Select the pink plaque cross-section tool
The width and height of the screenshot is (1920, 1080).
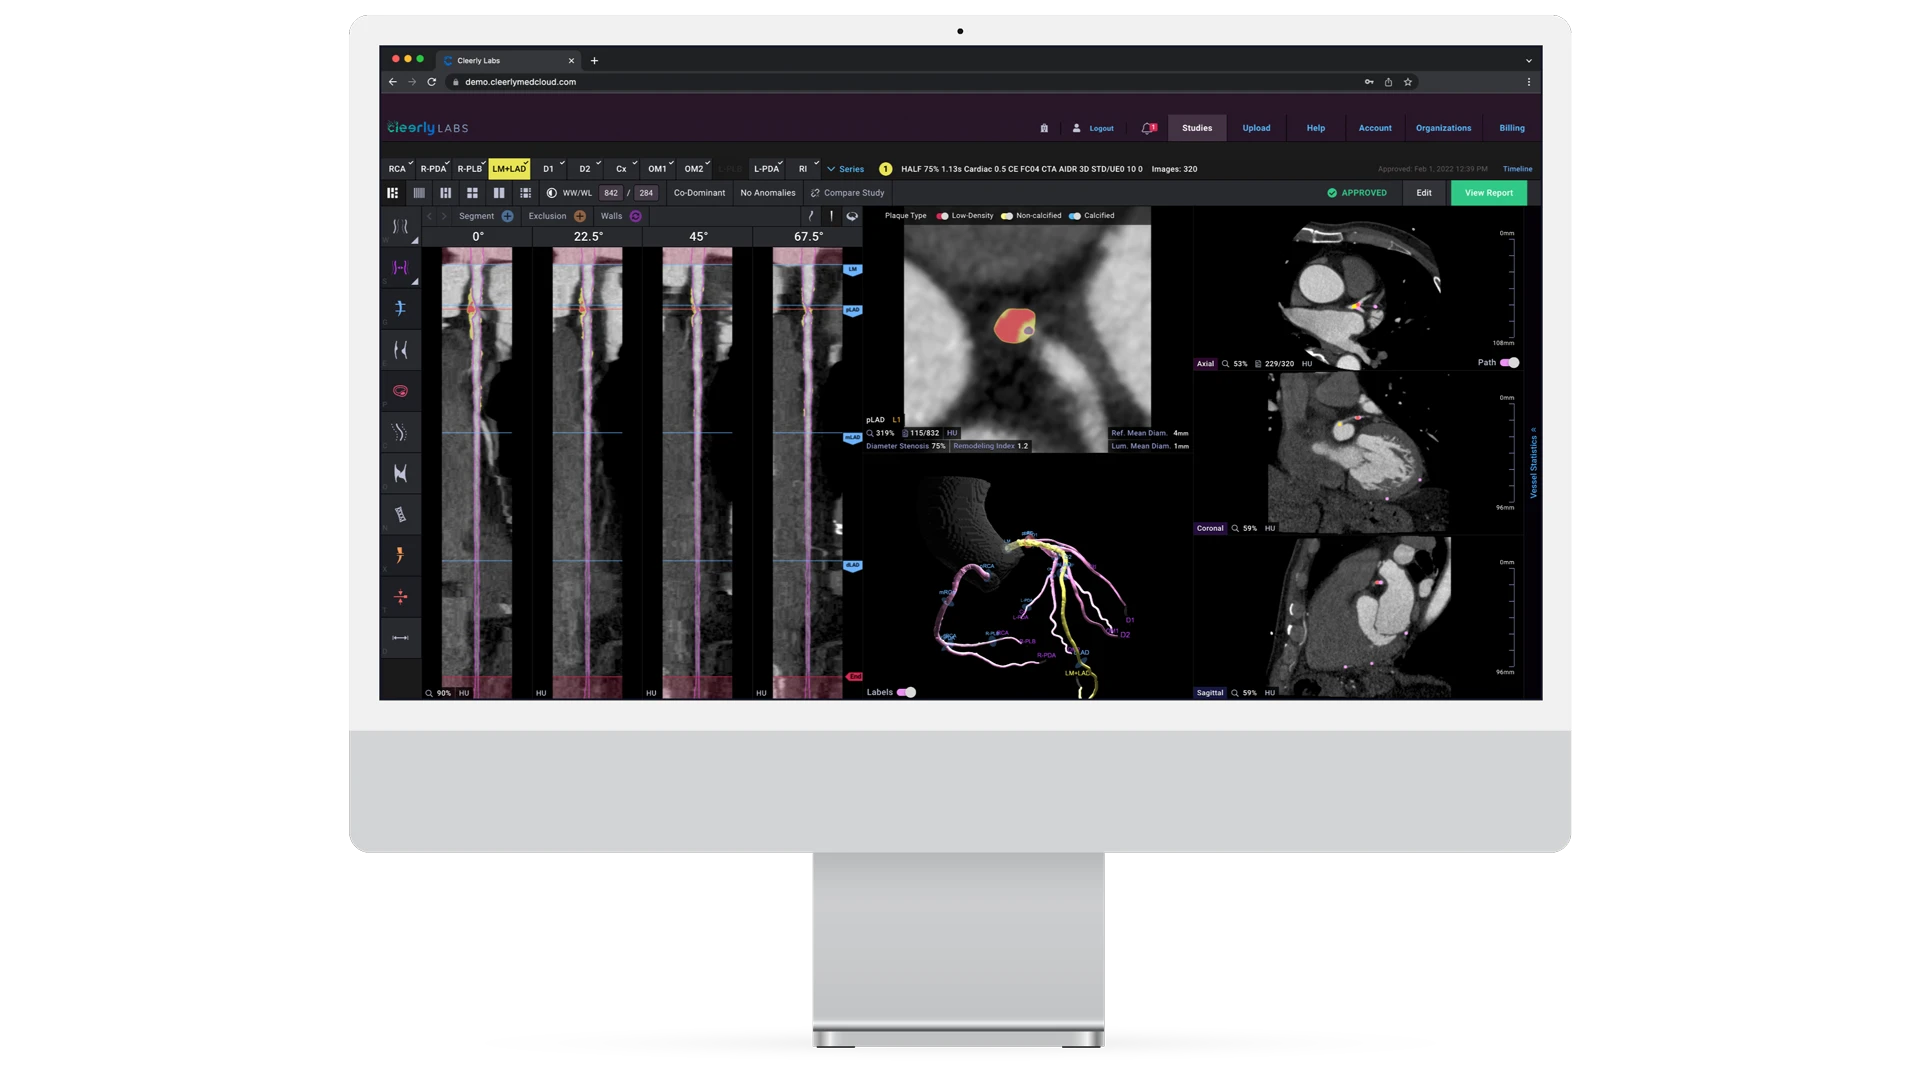400,391
